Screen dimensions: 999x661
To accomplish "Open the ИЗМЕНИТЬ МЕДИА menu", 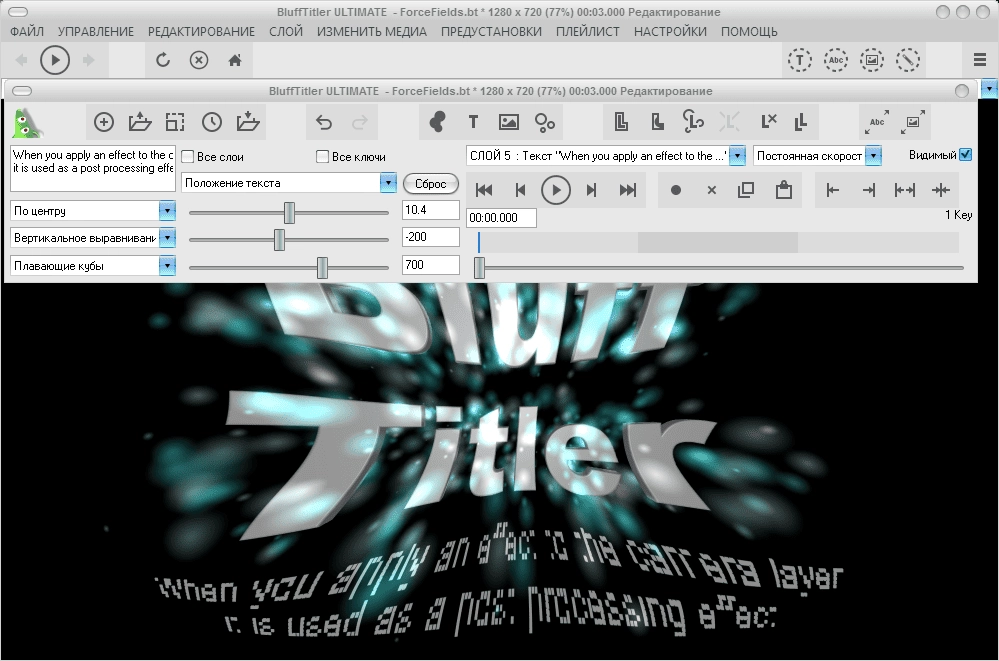I will click(x=371, y=31).
